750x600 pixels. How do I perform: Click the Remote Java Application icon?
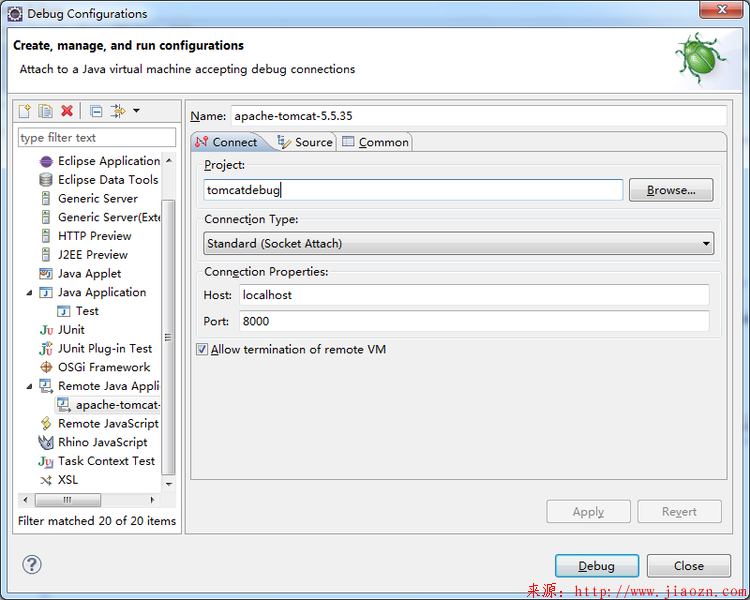[x=46, y=386]
